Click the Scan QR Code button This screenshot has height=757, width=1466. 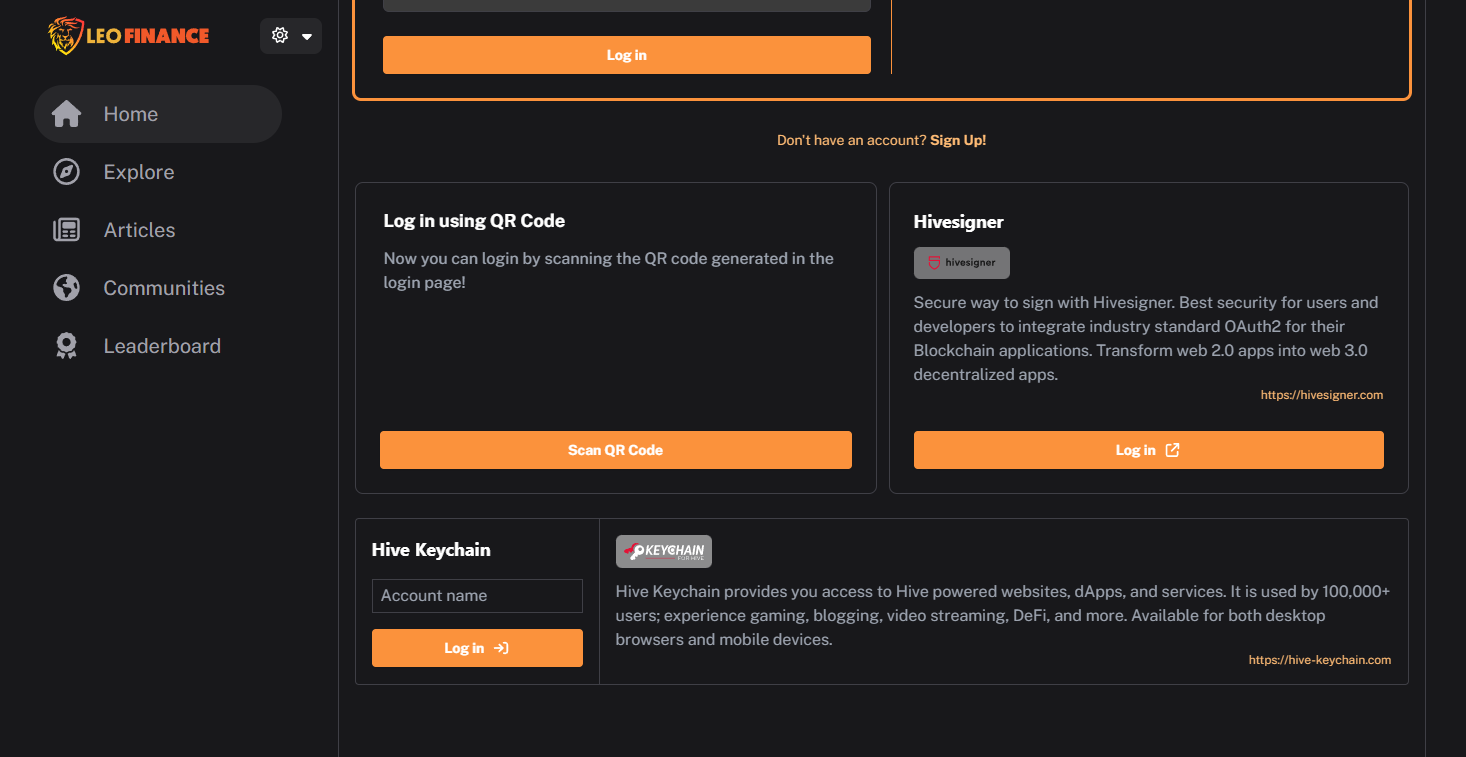(616, 450)
